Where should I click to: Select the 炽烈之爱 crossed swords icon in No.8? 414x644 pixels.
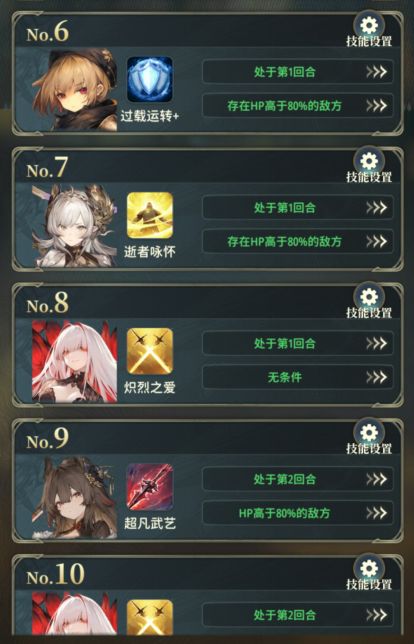(x=150, y=351)
